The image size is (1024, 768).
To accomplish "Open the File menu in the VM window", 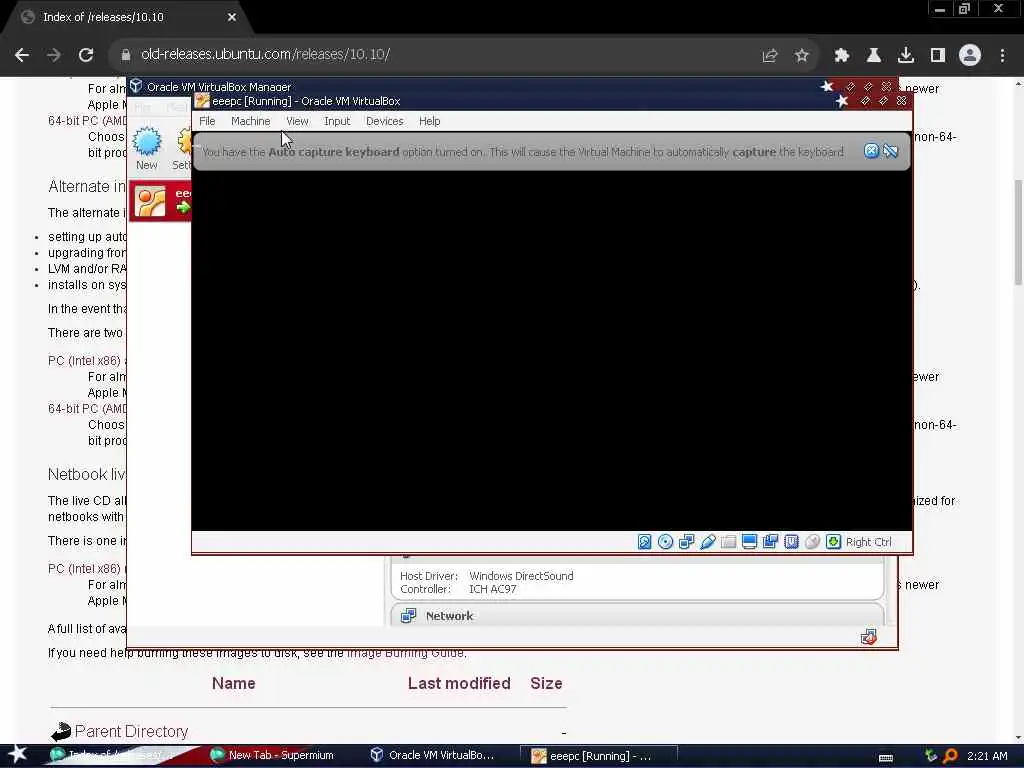I will coord(207,121).
